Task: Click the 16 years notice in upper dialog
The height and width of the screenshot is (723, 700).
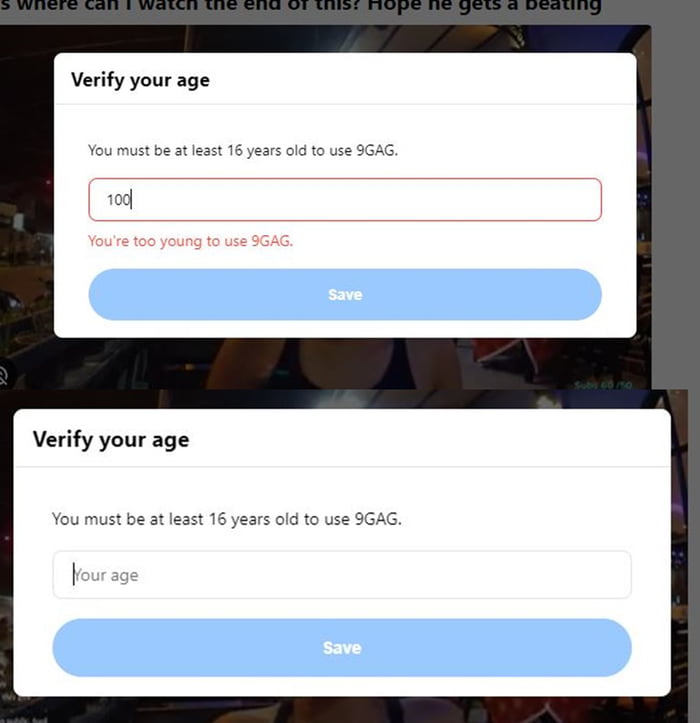Action: (250, 150)
